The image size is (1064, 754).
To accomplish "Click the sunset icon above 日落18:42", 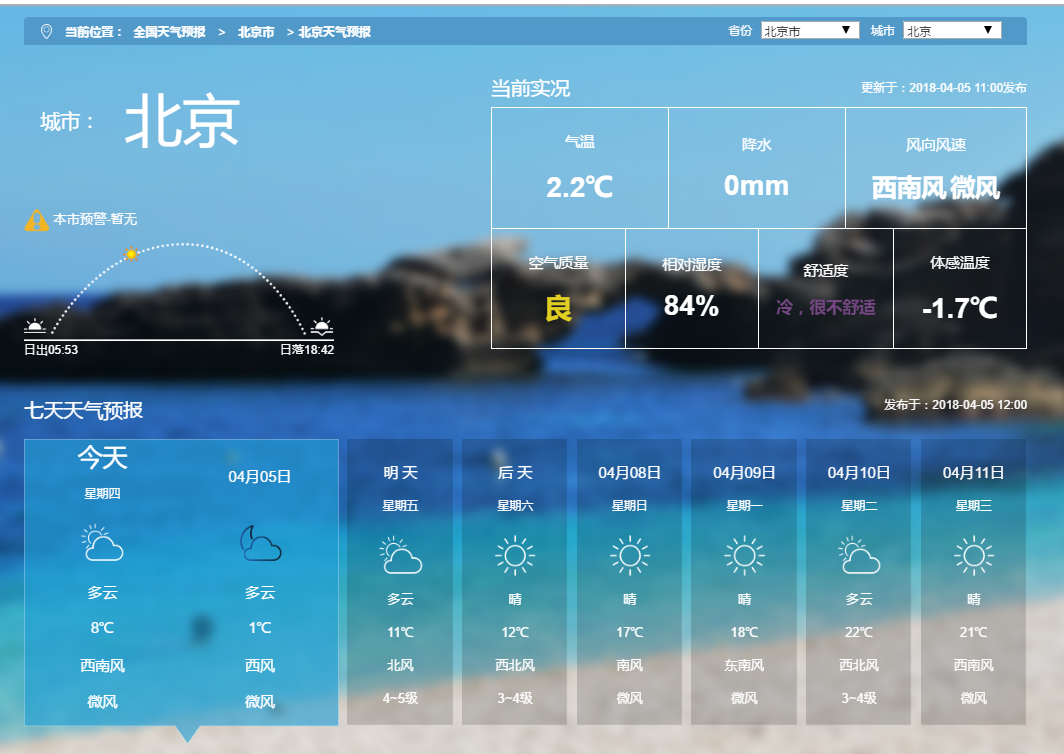I will pos(321,326).
